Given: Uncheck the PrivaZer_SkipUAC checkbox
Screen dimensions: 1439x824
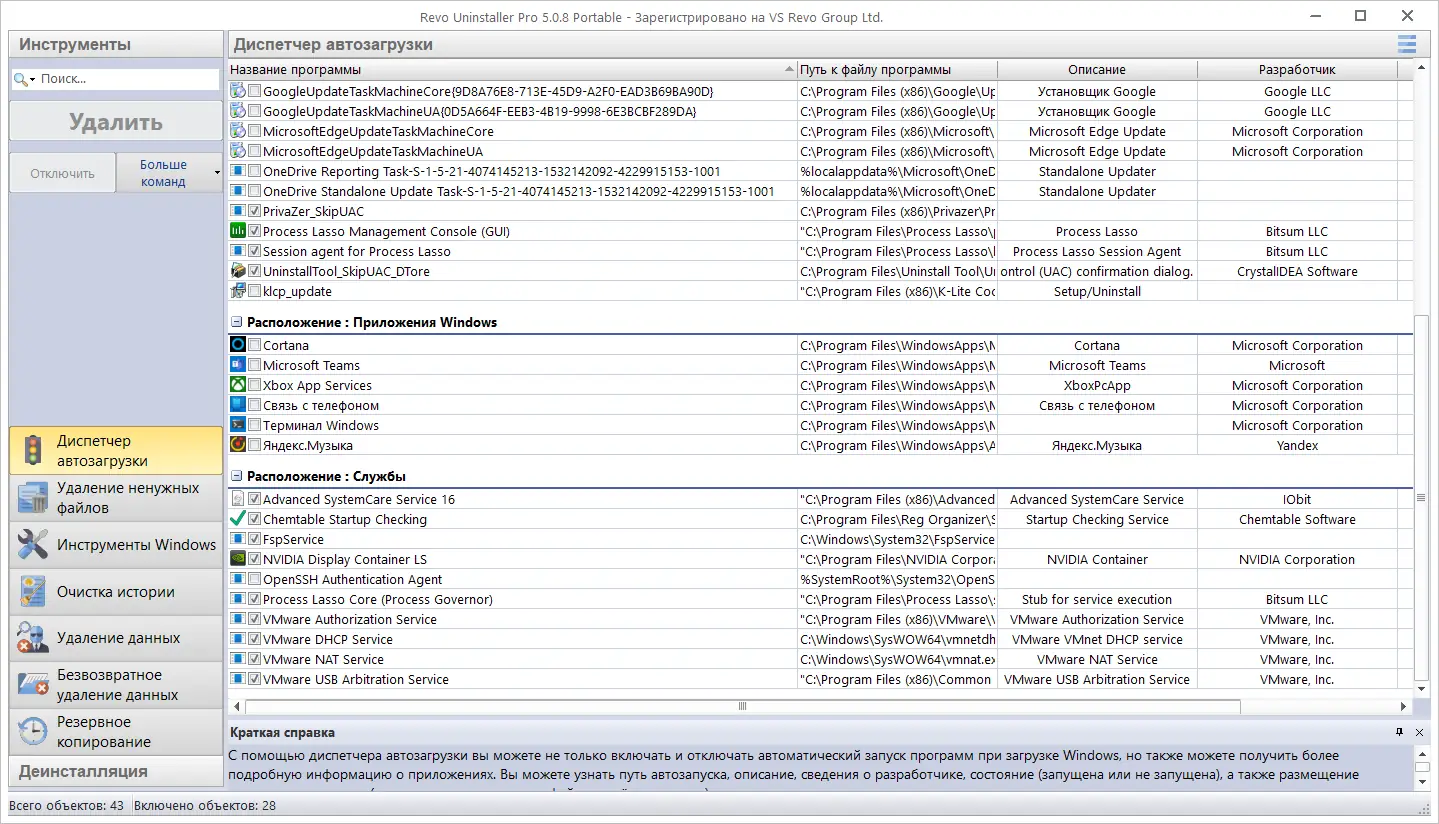Looking at the screenshot, I should pos(255,211).
